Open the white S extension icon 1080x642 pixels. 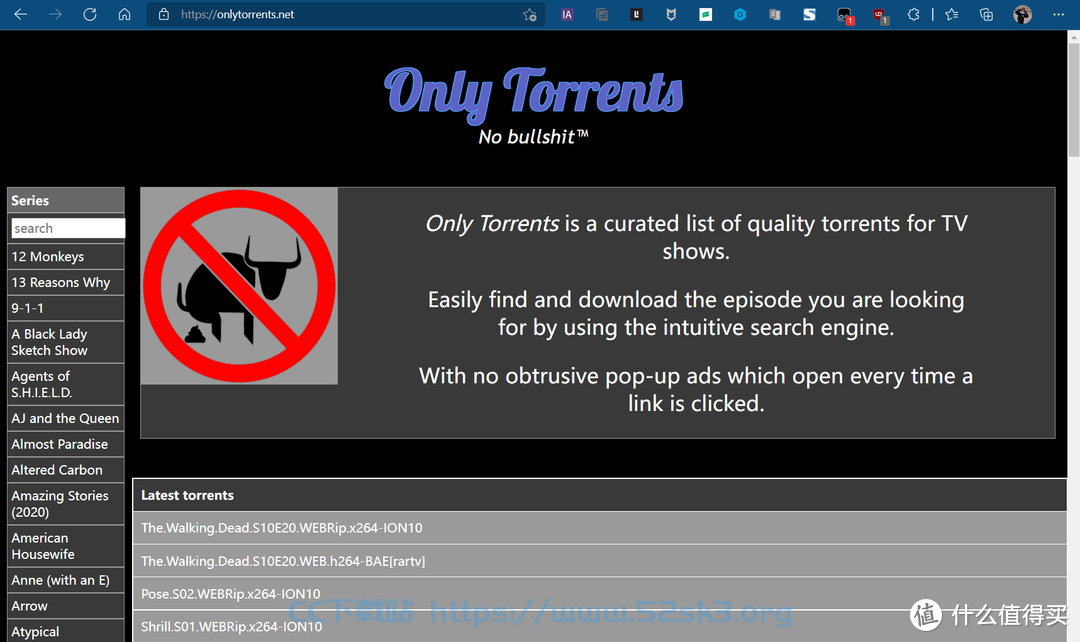[x=809, y=14]
